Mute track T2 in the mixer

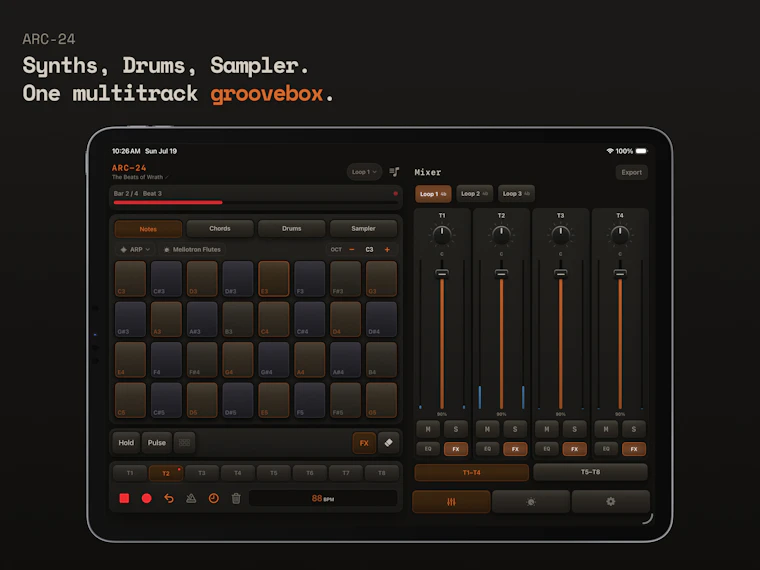pyautogui.click(x=487, y=429)
